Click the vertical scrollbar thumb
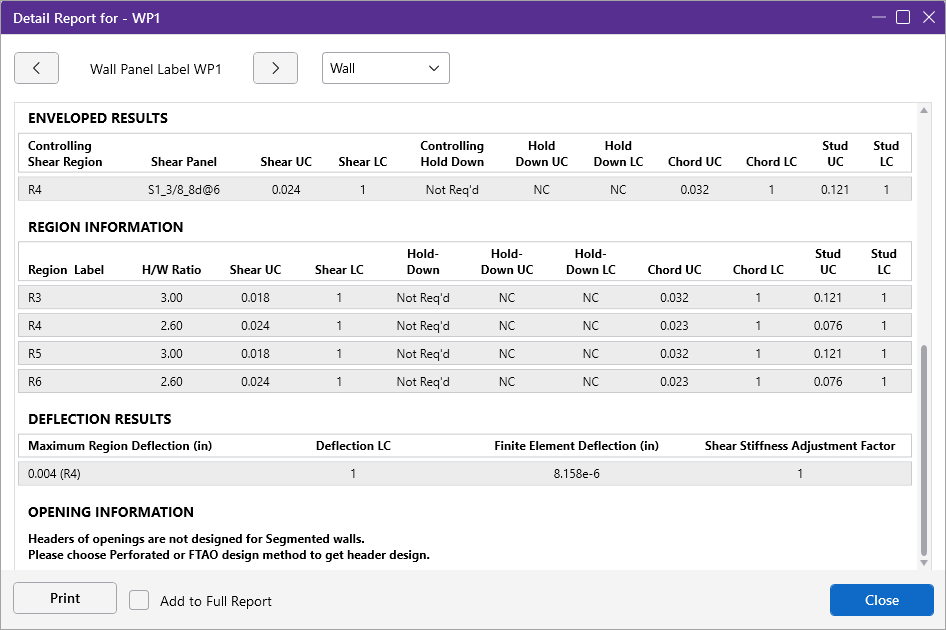This screenshot has height=630, width=946. pos(924,450)
